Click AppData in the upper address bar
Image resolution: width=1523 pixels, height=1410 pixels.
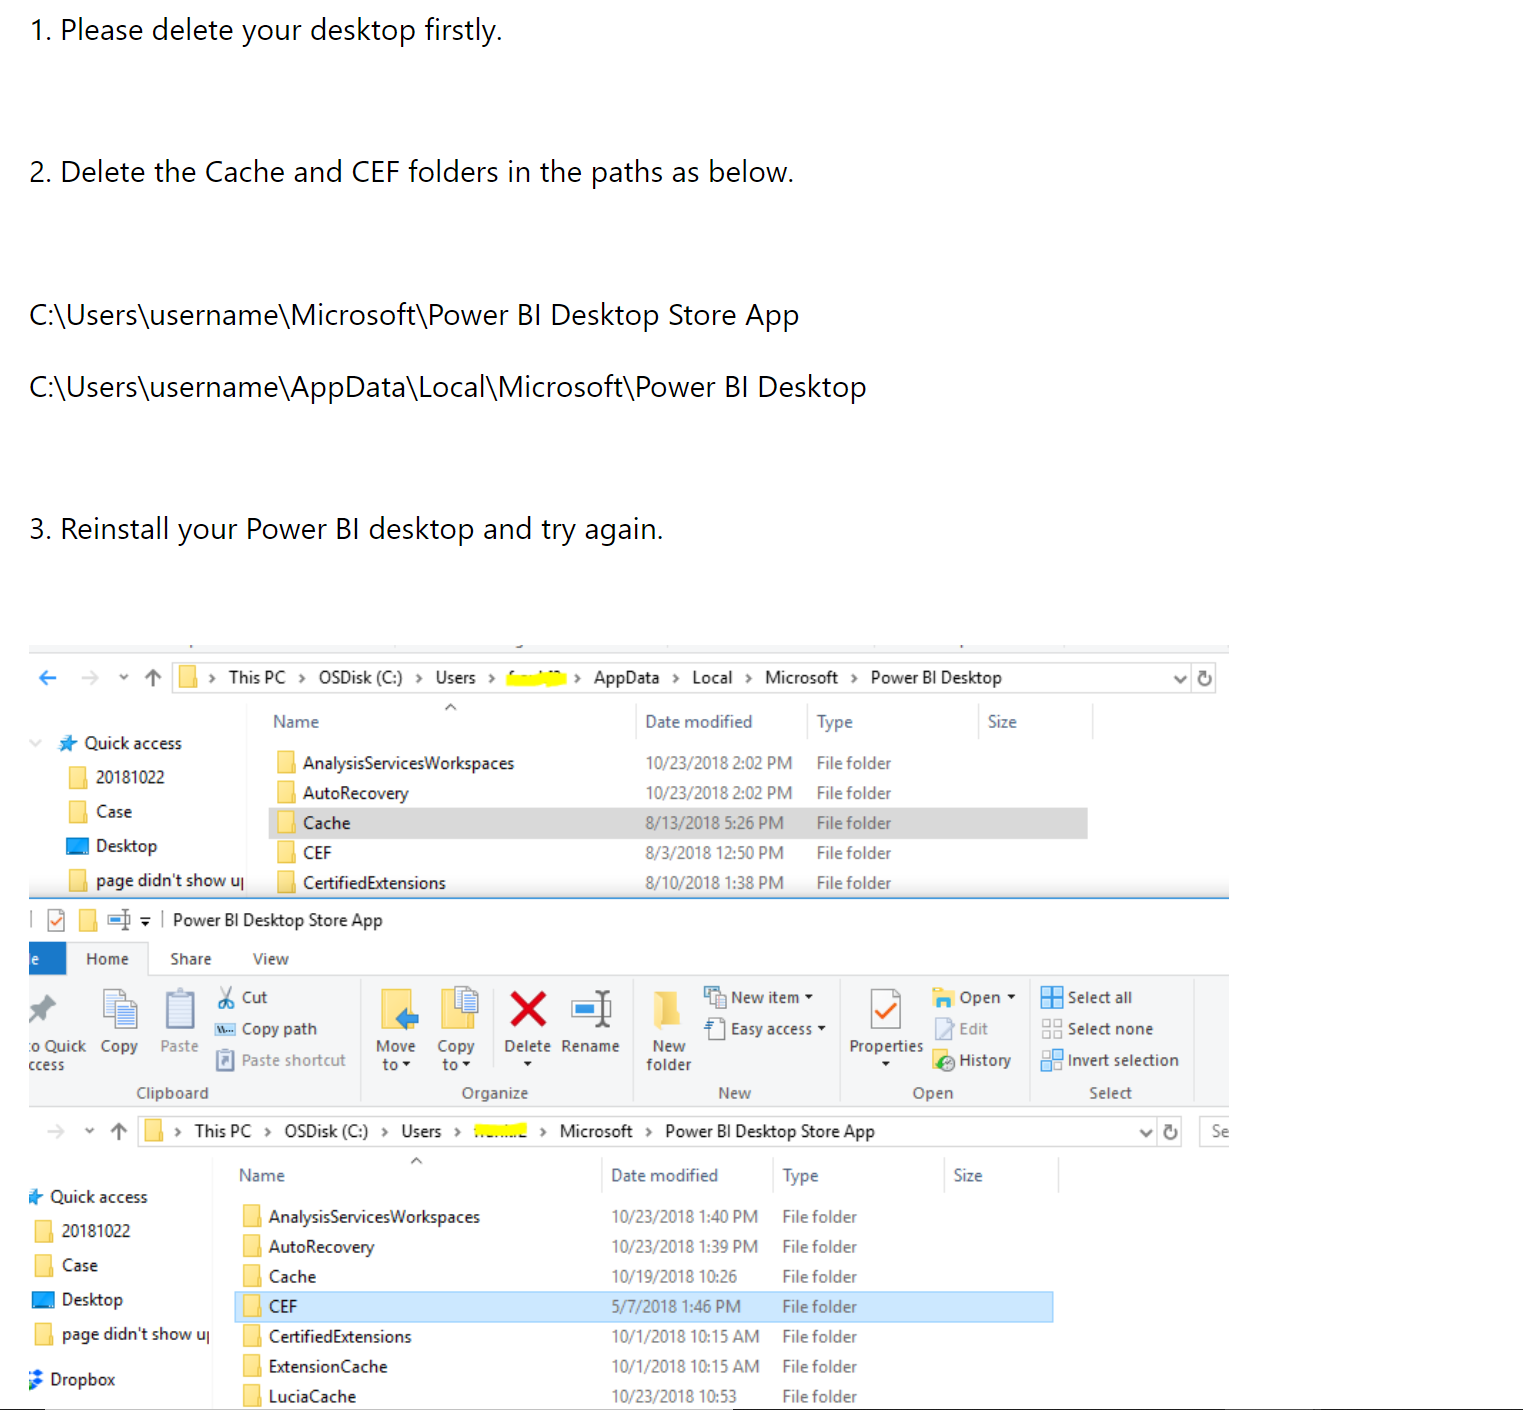click(626, 678)
